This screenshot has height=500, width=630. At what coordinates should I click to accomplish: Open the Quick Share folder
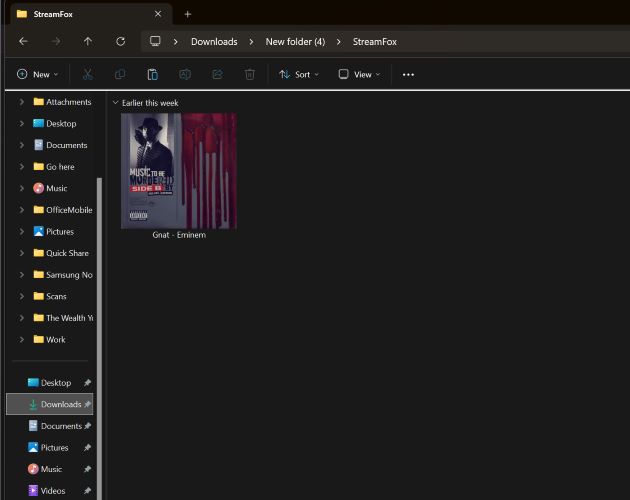[61, 253]
